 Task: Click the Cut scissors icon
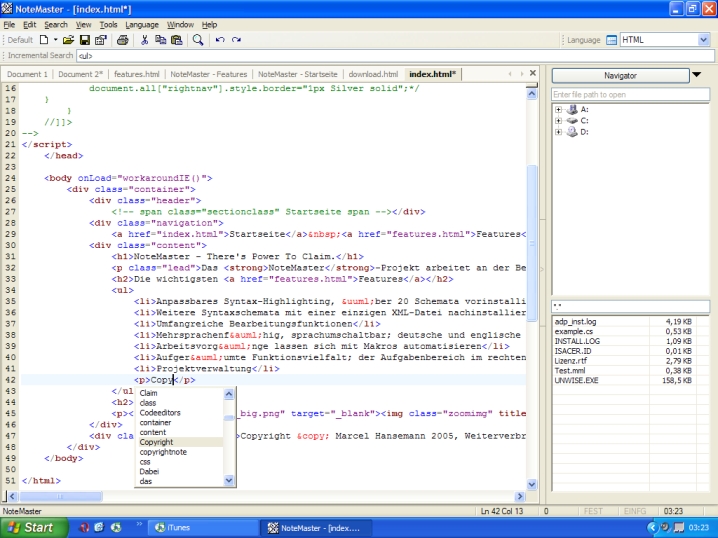[145, 40]
